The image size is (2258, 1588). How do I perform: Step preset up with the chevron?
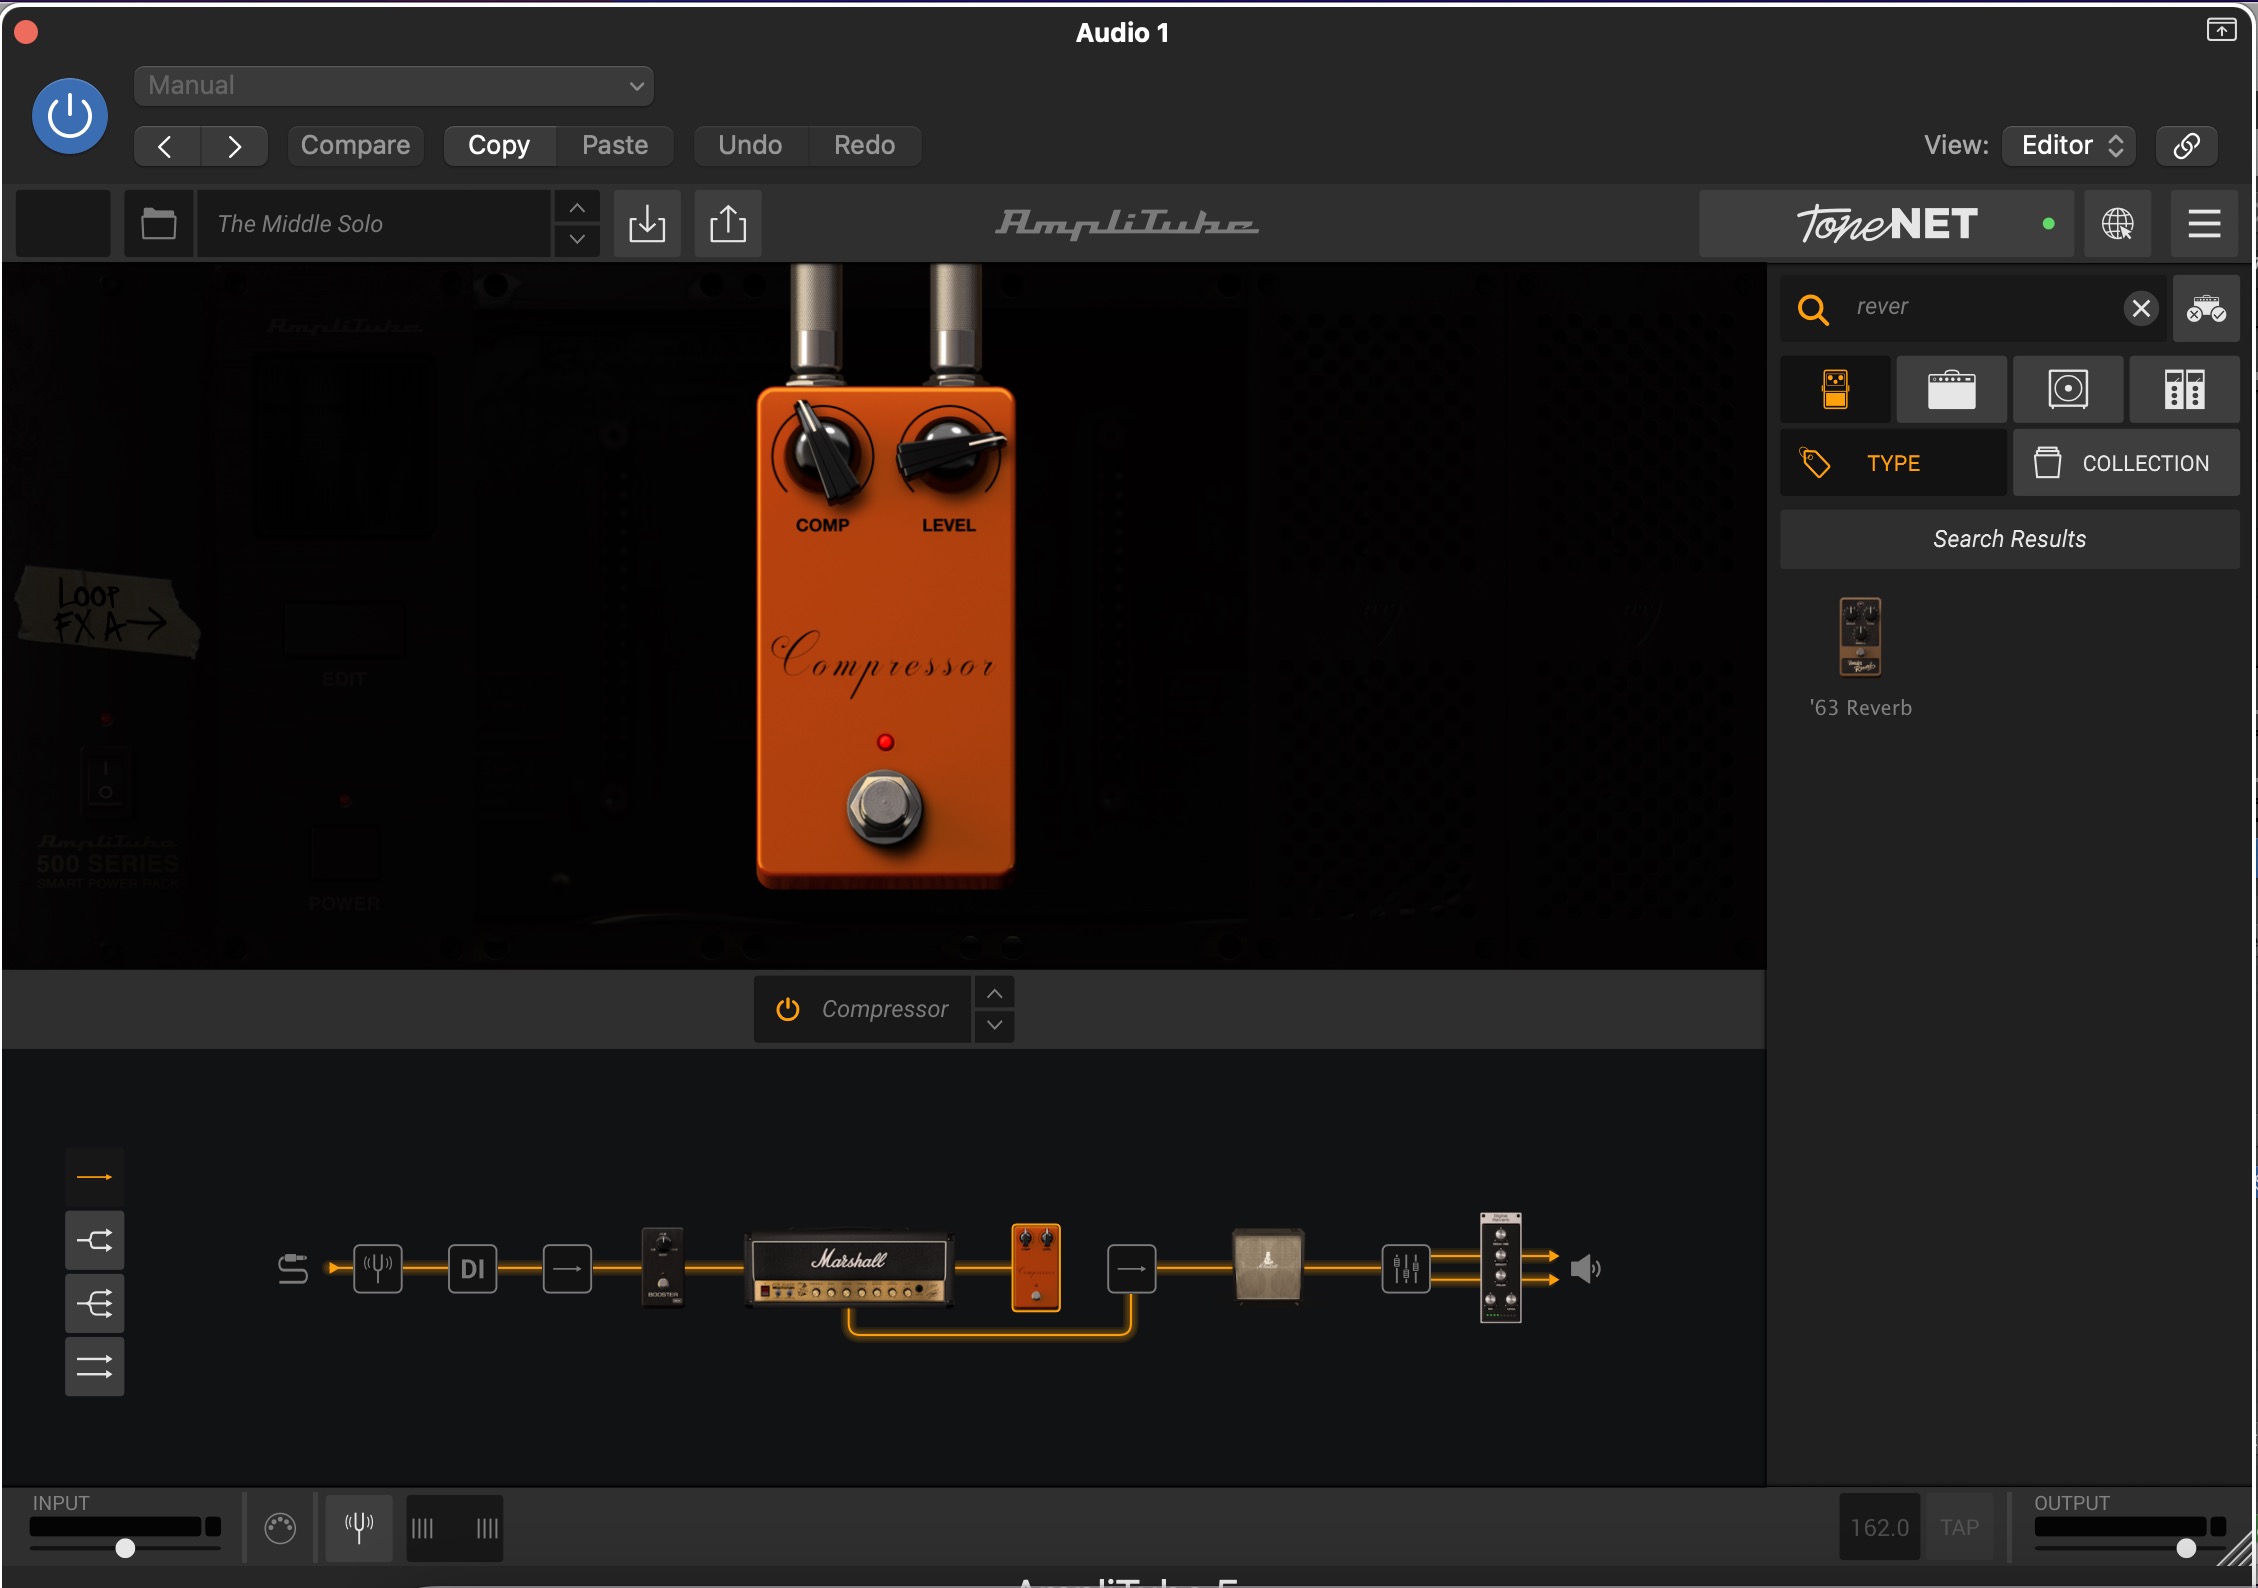577,208
